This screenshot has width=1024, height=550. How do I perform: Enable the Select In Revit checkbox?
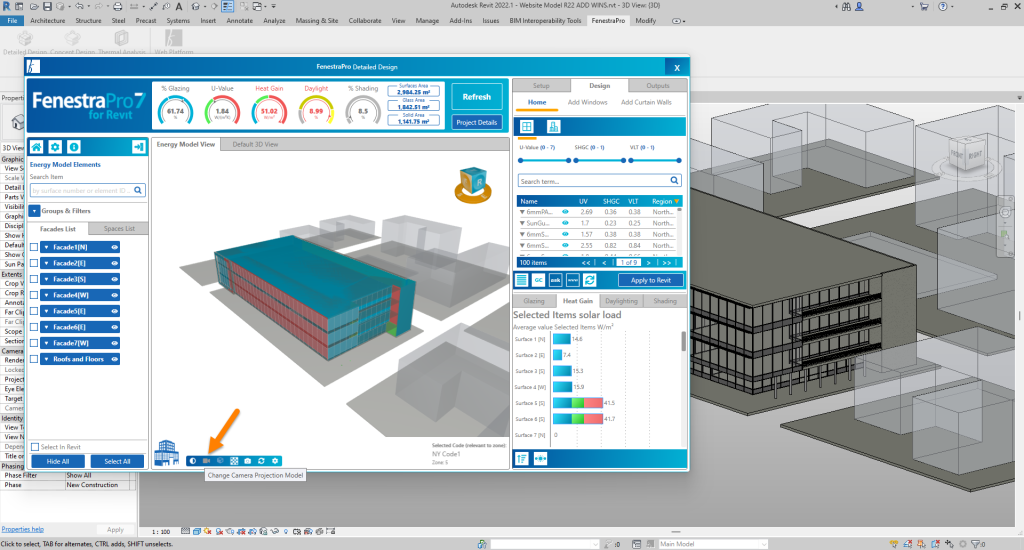tap(35, 447)
